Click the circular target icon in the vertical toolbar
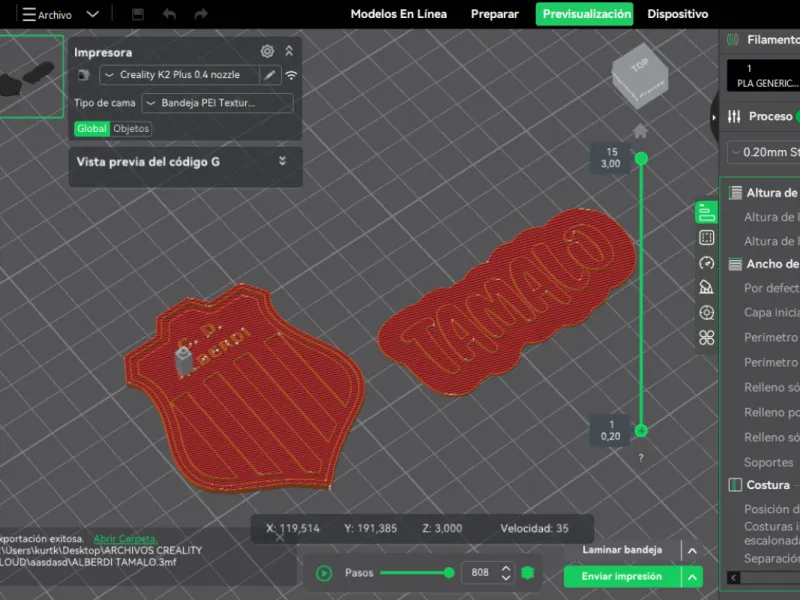Image resolution: width=800 pixels, height=600 pixels. (707, 312)
